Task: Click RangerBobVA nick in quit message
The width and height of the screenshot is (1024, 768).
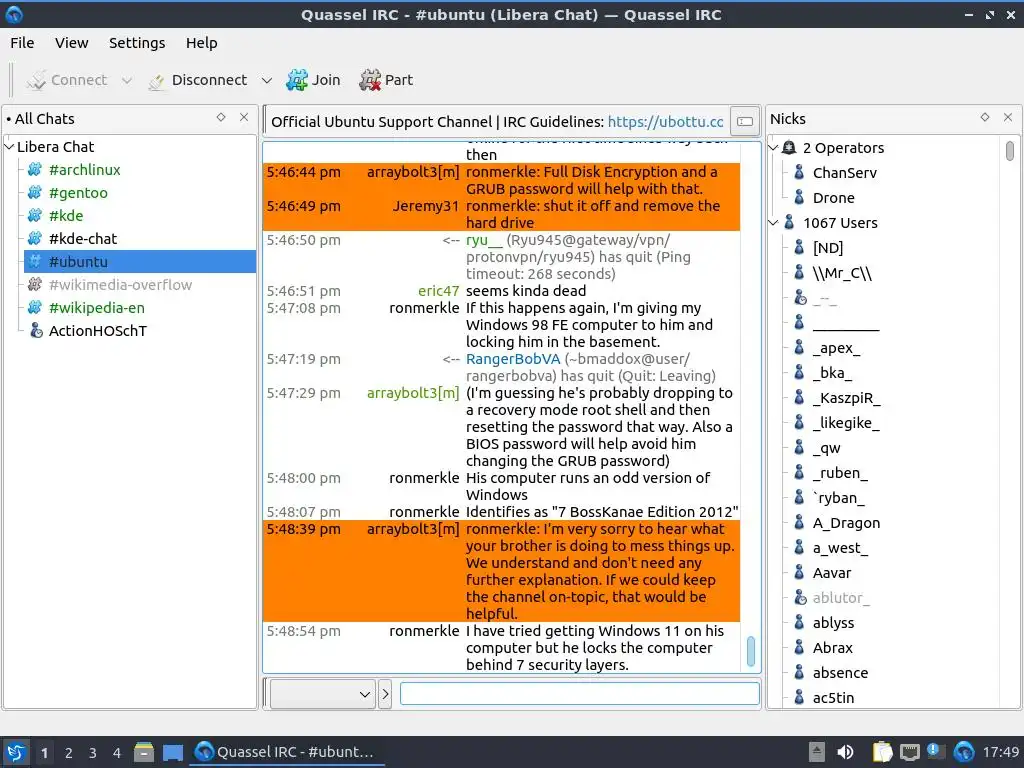Action: tap(513, 359)
